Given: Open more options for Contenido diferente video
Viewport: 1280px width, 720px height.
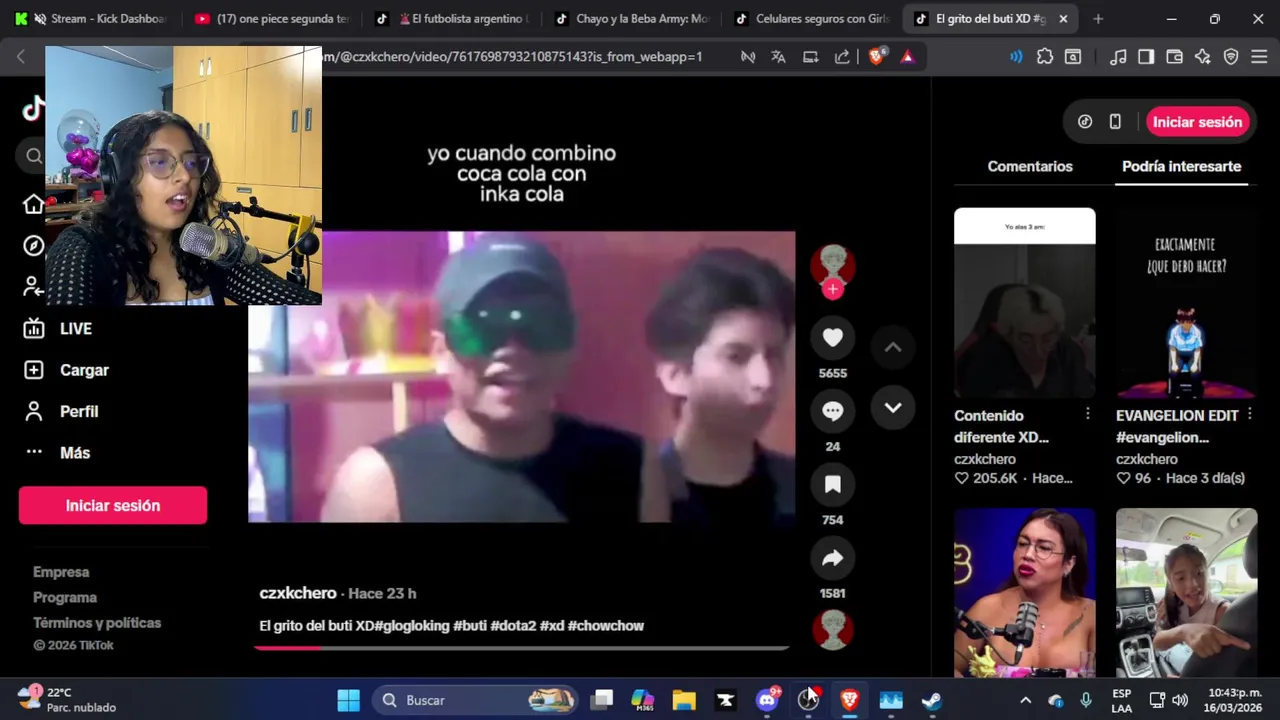Looking at the screenshot, I should tap(1088, 414).
